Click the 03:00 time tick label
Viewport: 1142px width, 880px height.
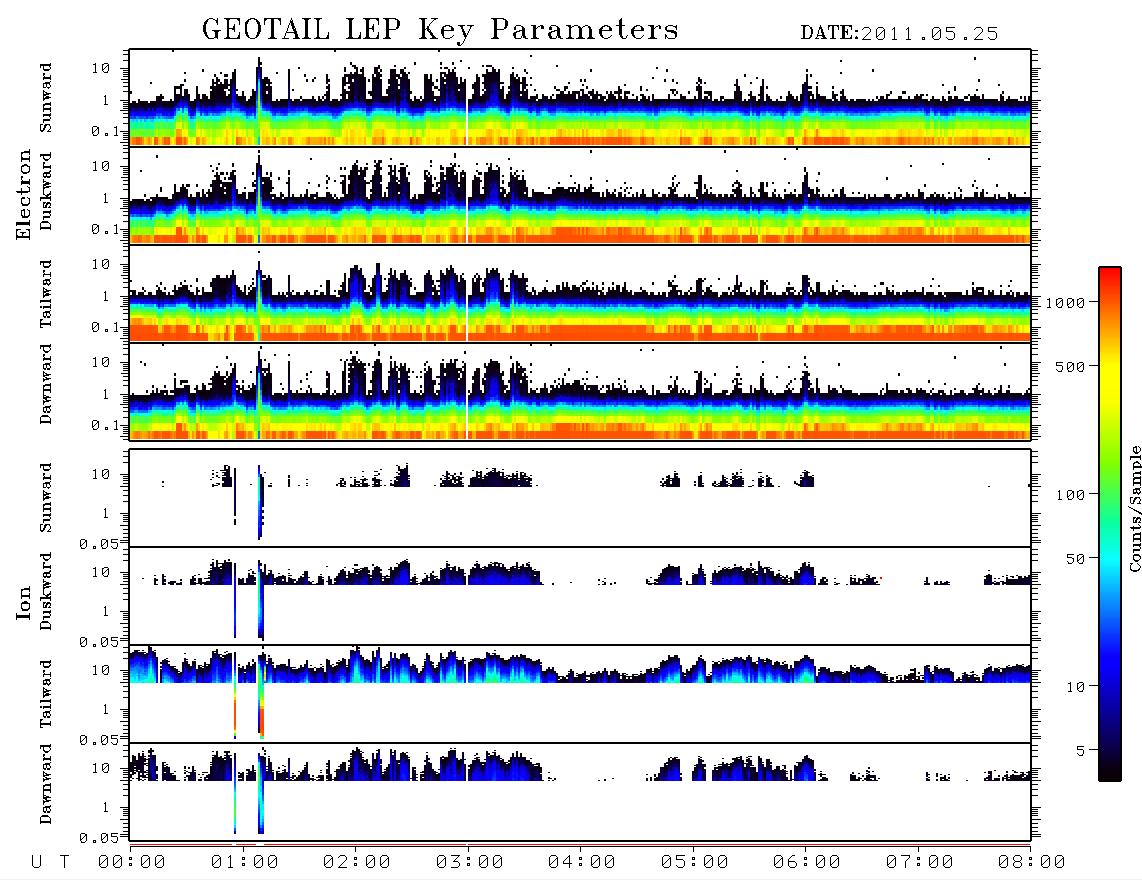tap(470, 862)
